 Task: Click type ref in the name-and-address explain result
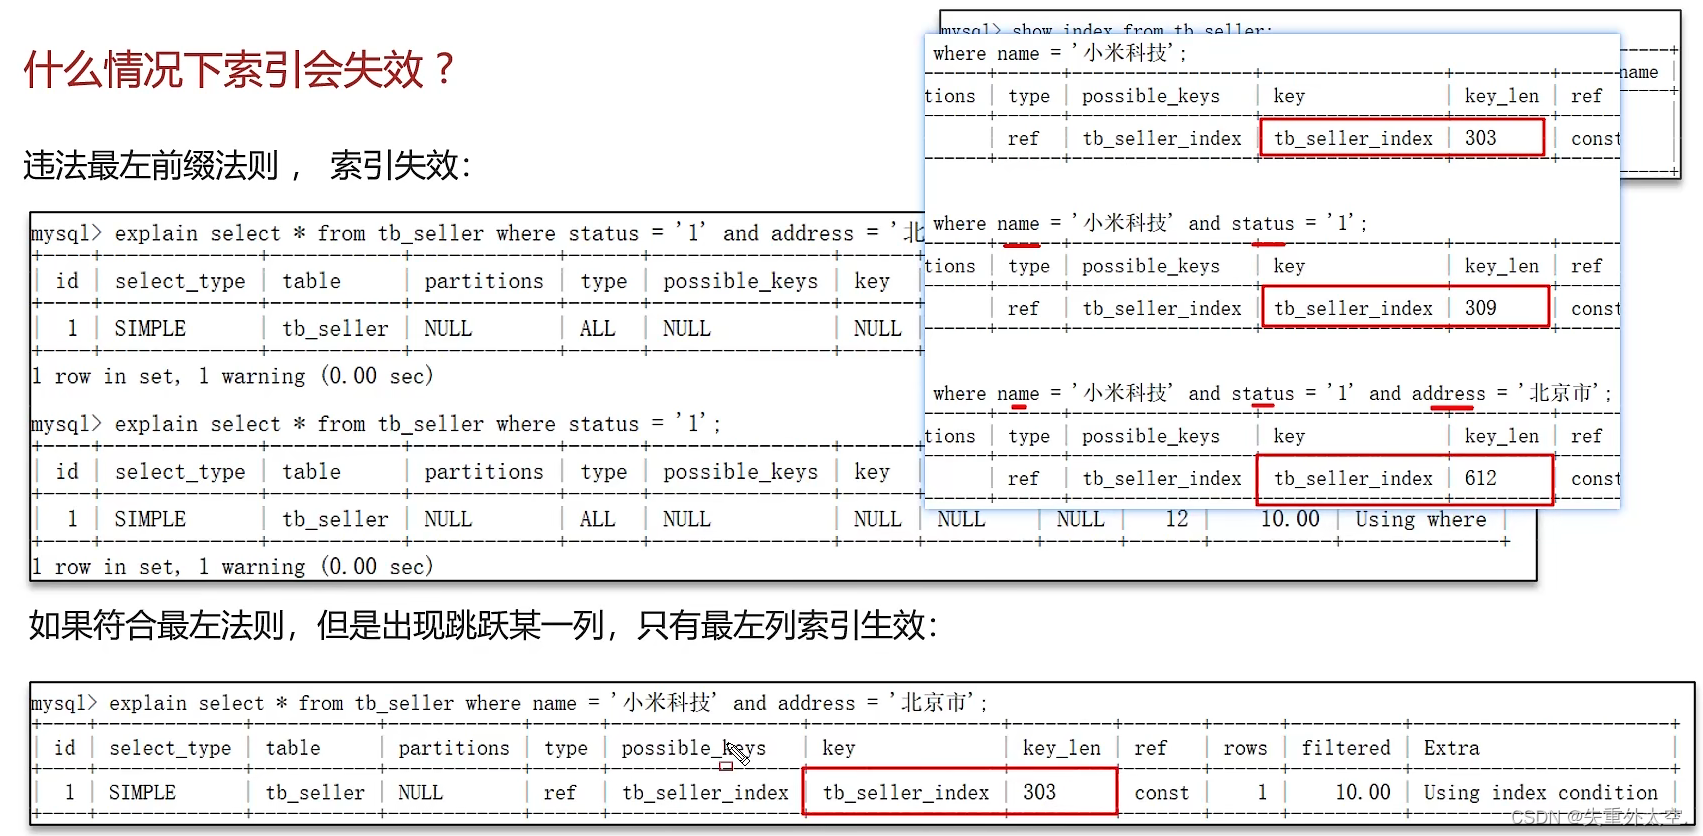point(560,792)
